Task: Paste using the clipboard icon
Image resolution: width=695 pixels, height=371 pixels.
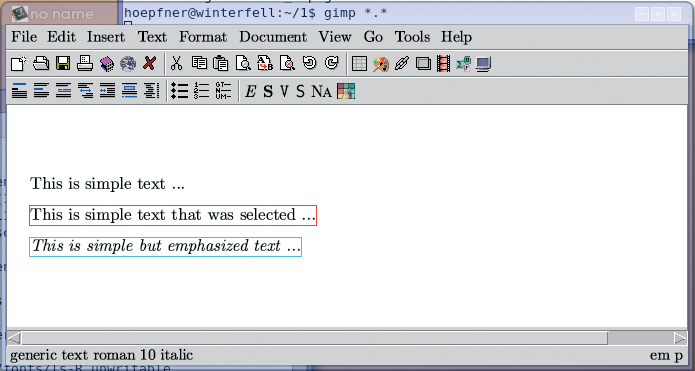Action: (220, 64)
